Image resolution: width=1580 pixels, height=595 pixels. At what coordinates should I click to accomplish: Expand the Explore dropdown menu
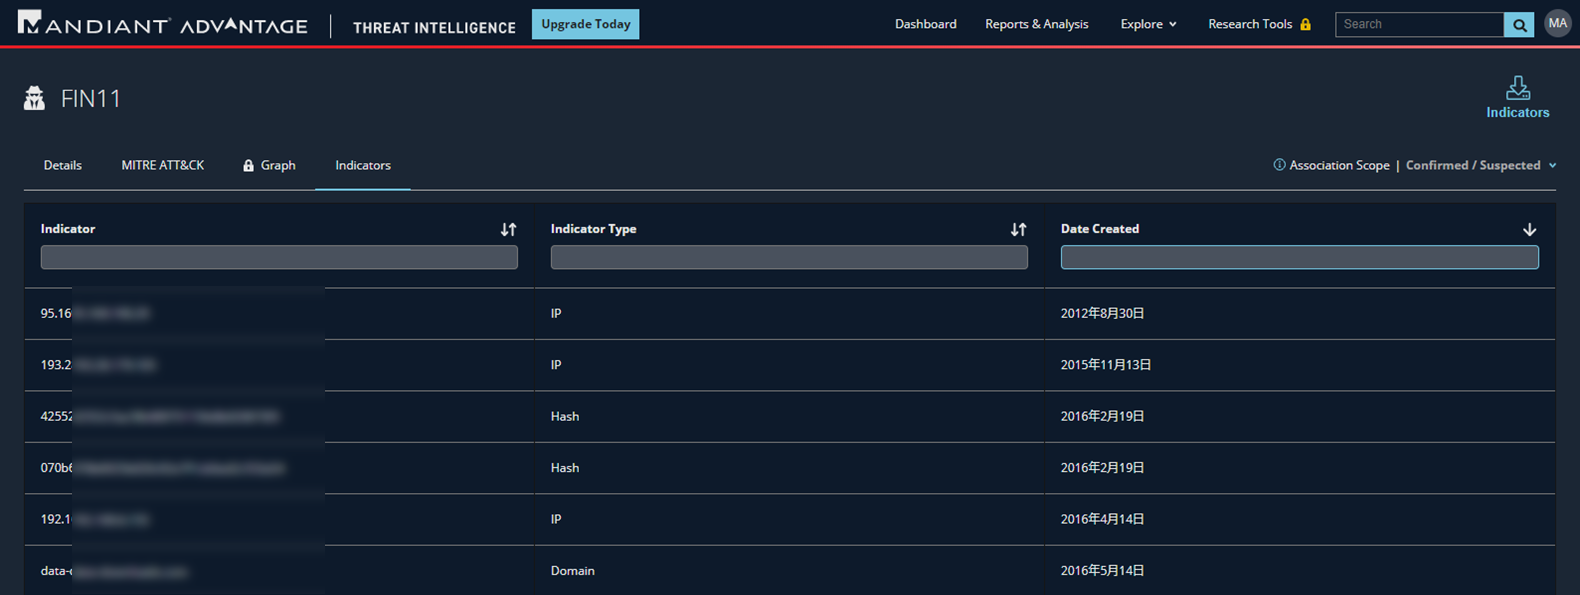click(x=1148, y=24)
